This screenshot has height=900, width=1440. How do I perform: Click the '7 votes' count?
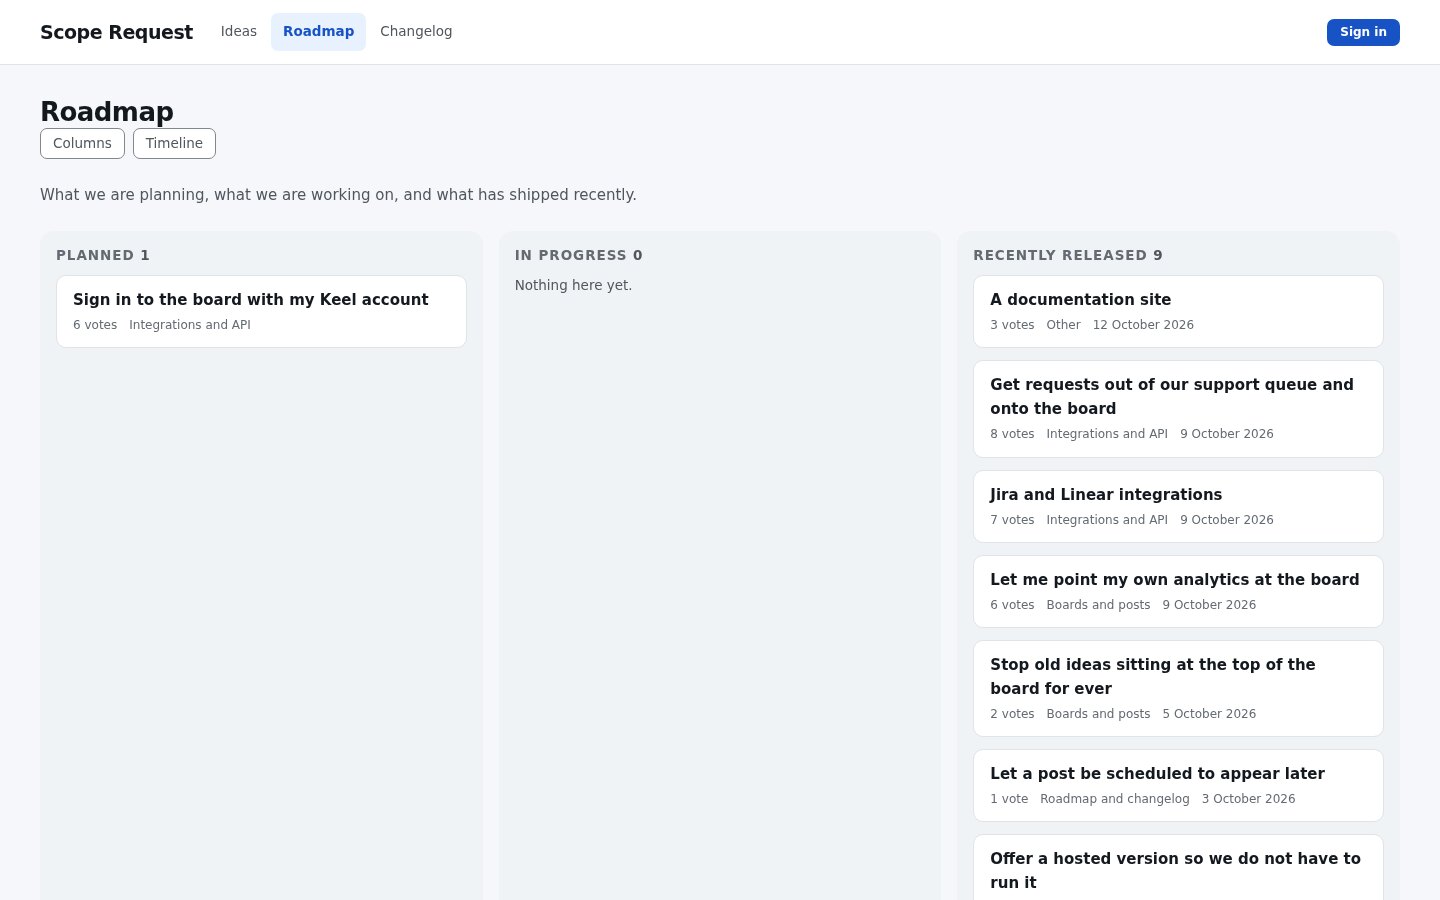click(1012, 520)
